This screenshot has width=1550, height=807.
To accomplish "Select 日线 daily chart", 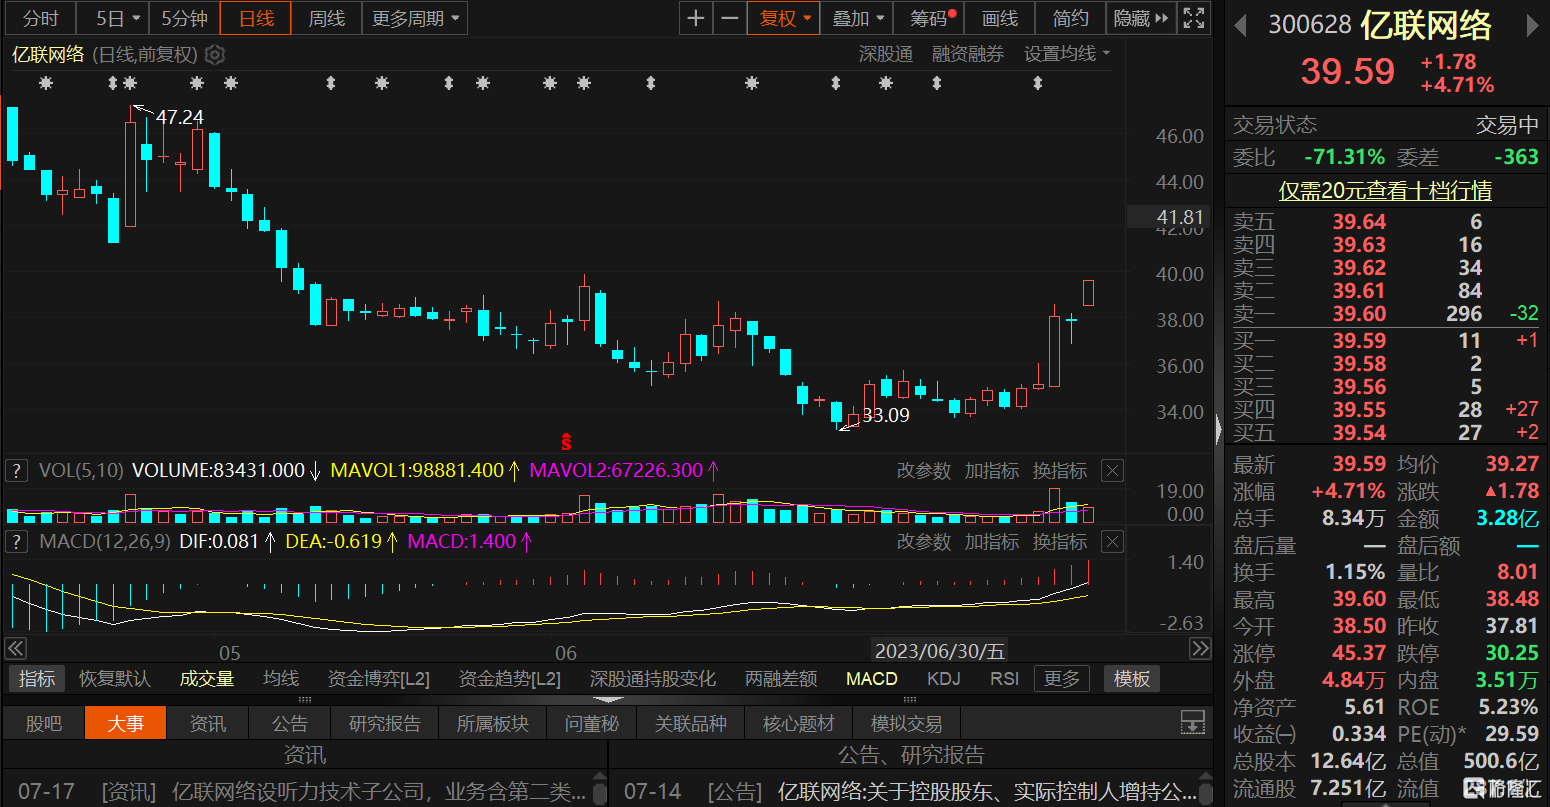I will (256, 18).
